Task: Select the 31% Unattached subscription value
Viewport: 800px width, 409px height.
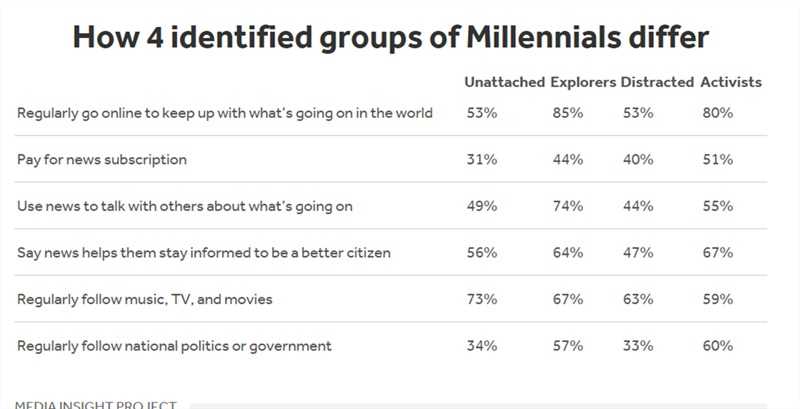Action: [482, 160]
